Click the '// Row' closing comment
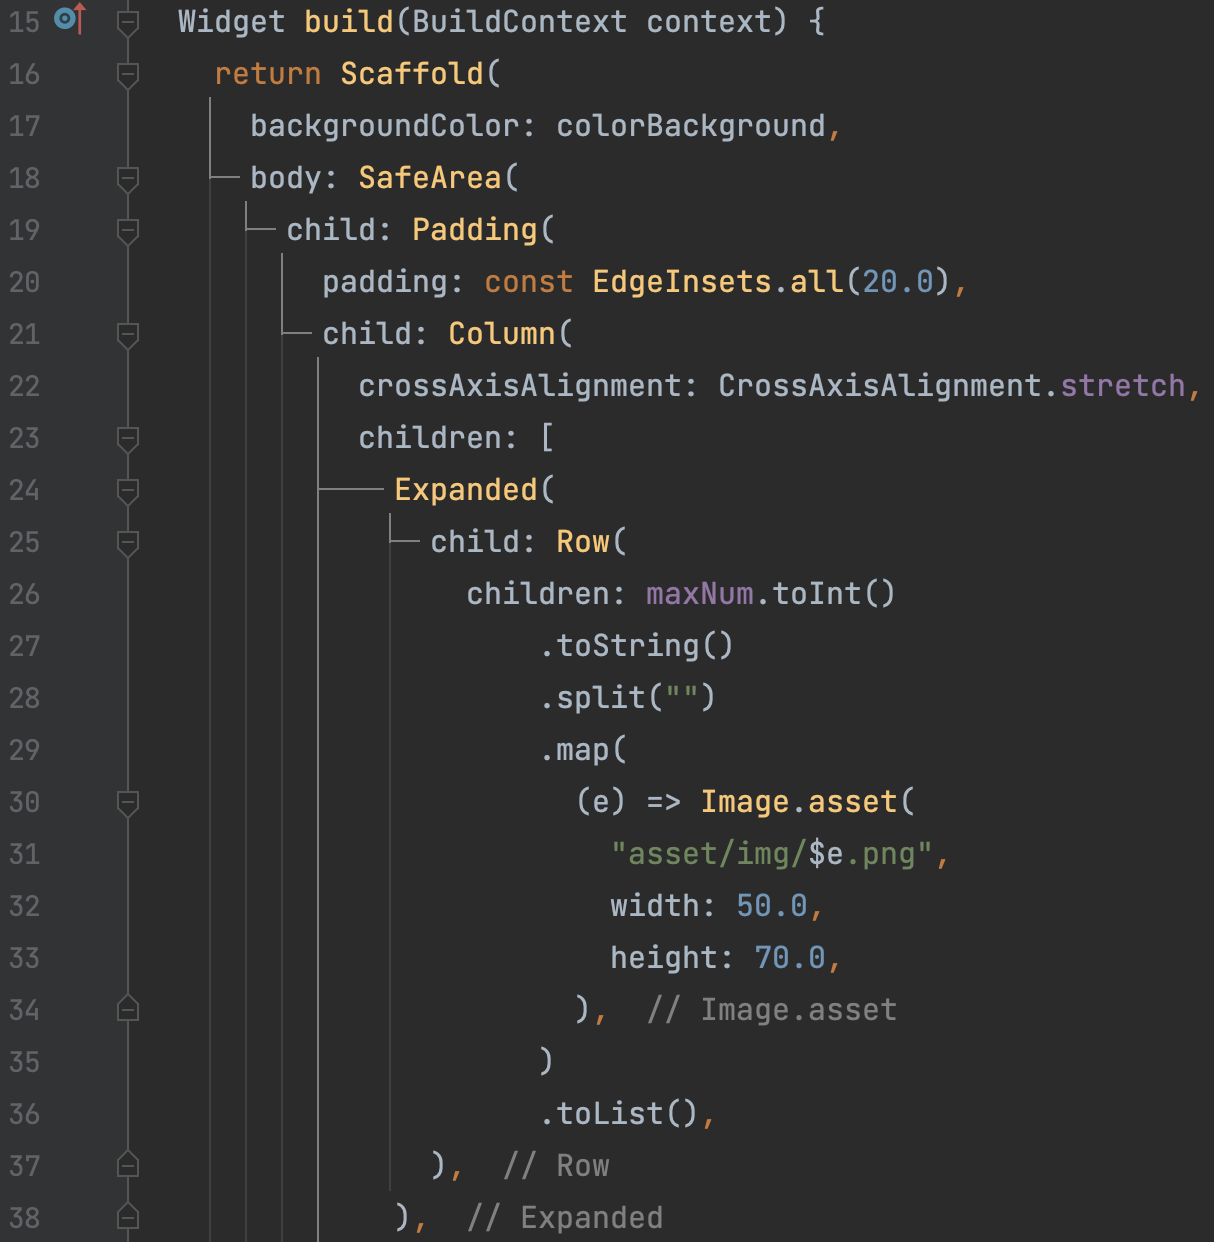 point(556,1166)
